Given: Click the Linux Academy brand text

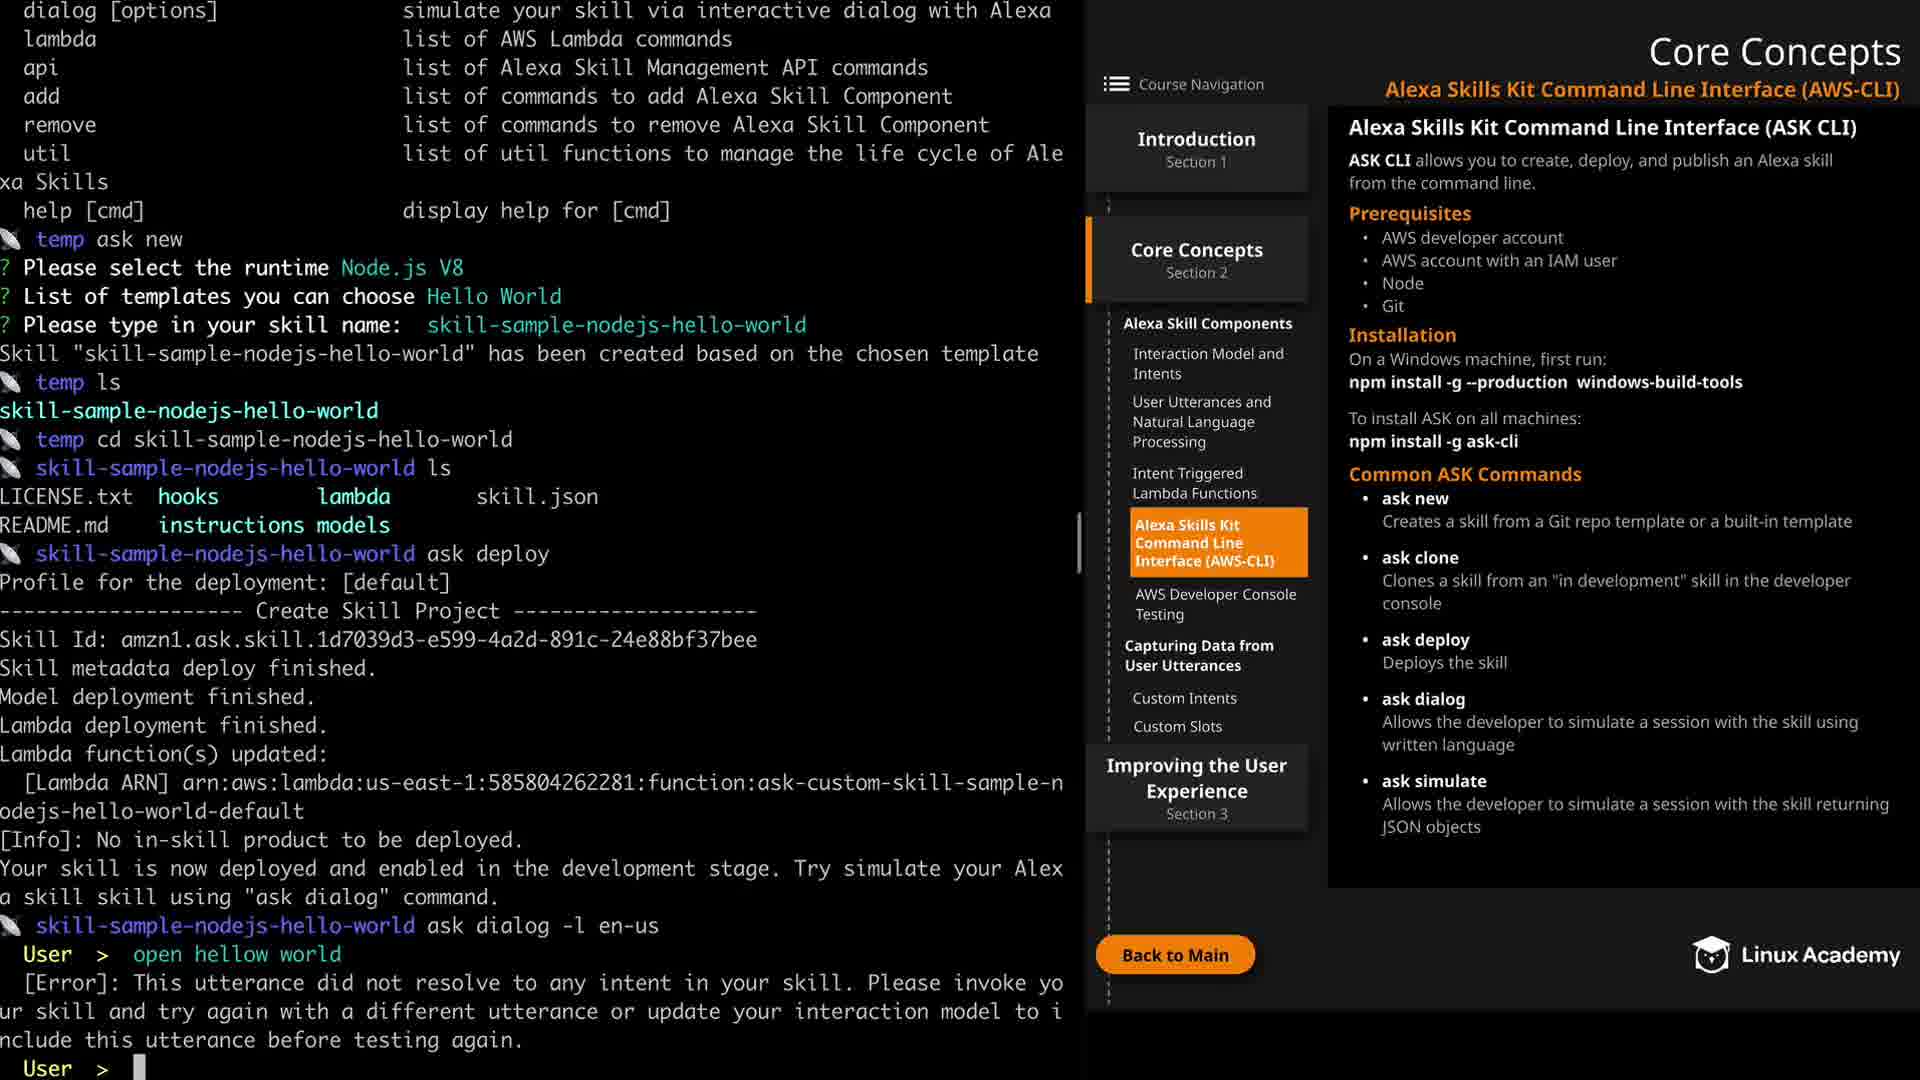Looking at the screenshot, I should pyautogui.click(x=1820, y=955).
